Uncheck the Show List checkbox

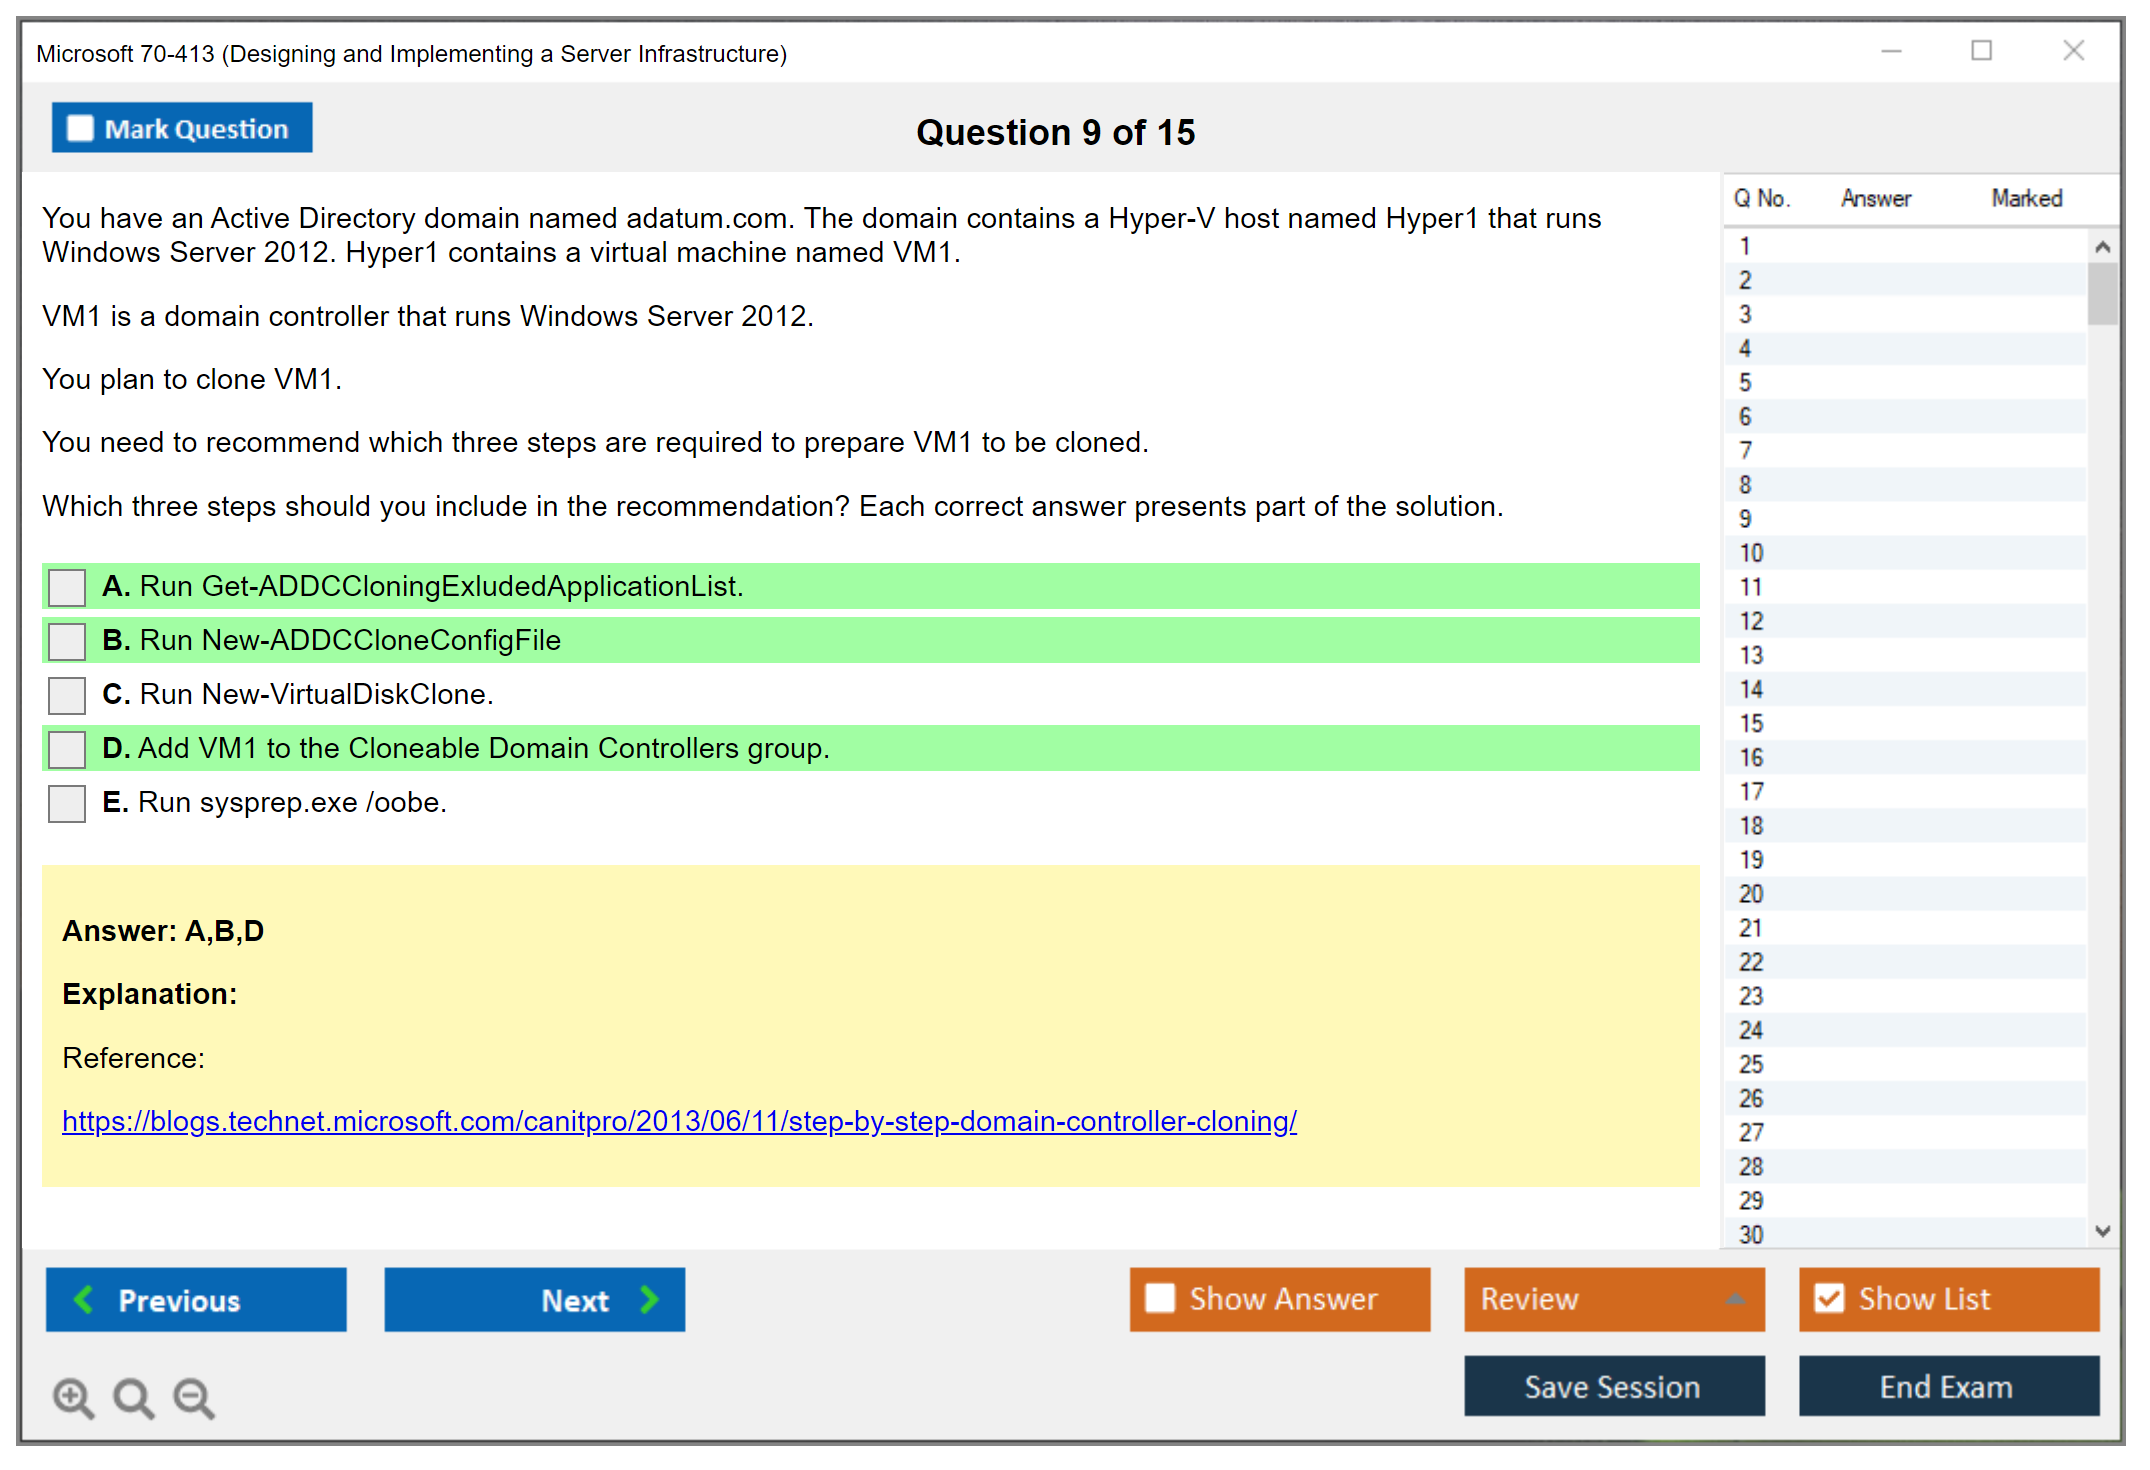pyautogui.click(x=1830, y=1298)
